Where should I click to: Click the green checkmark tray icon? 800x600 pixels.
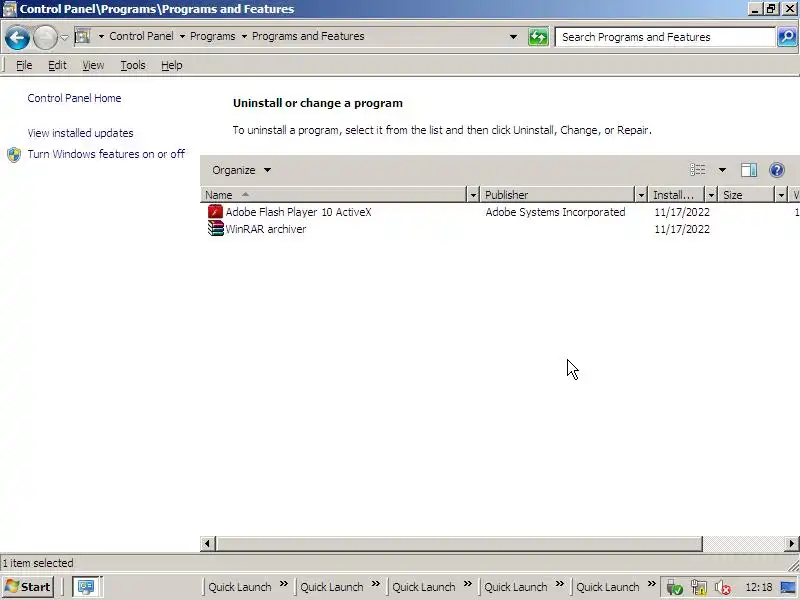(674, 588)
